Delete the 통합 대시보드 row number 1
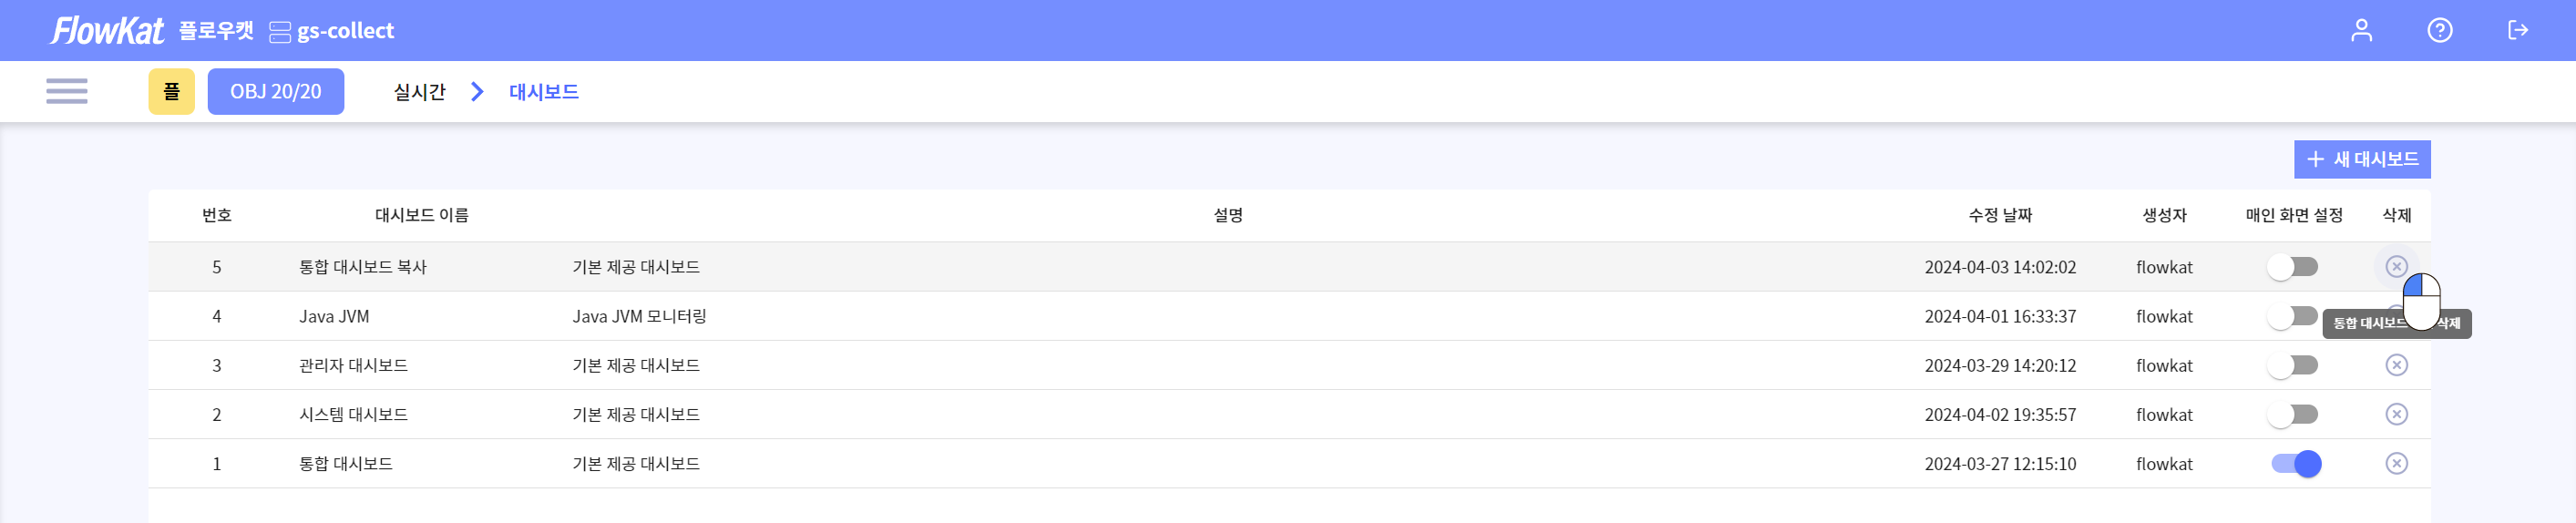The height and width of the screenshot is (523, 2576). [2396, 463]
